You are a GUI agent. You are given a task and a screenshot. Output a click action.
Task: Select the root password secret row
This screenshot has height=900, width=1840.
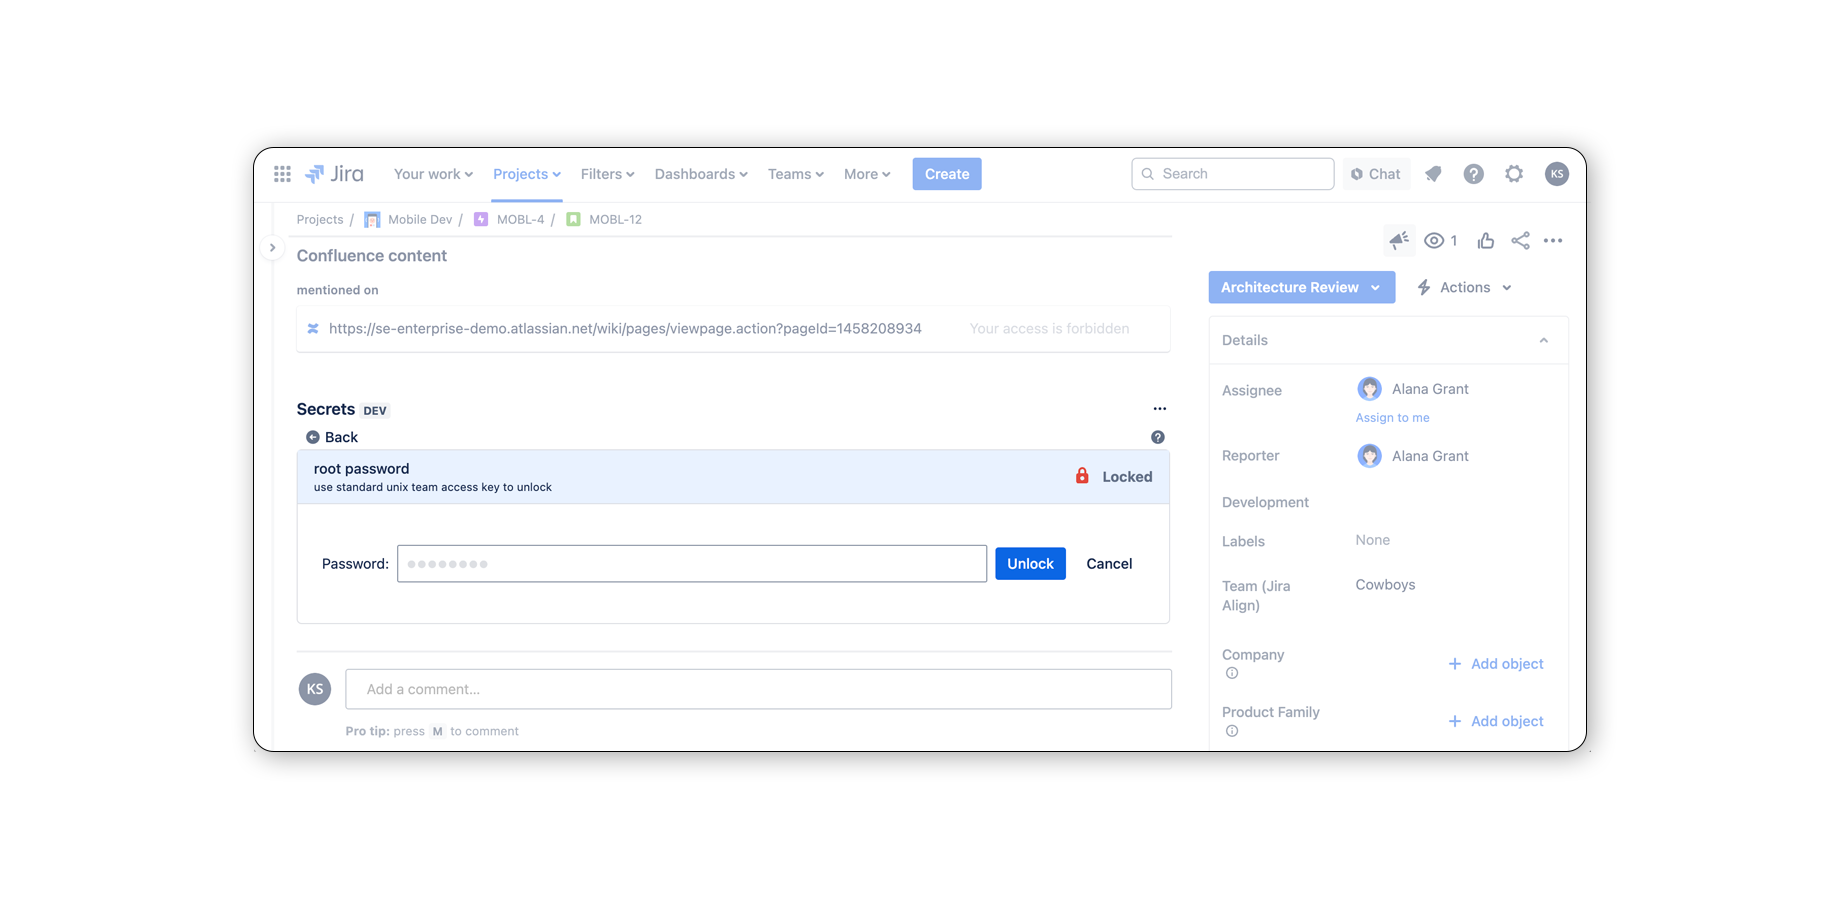[x=733, y=477]
